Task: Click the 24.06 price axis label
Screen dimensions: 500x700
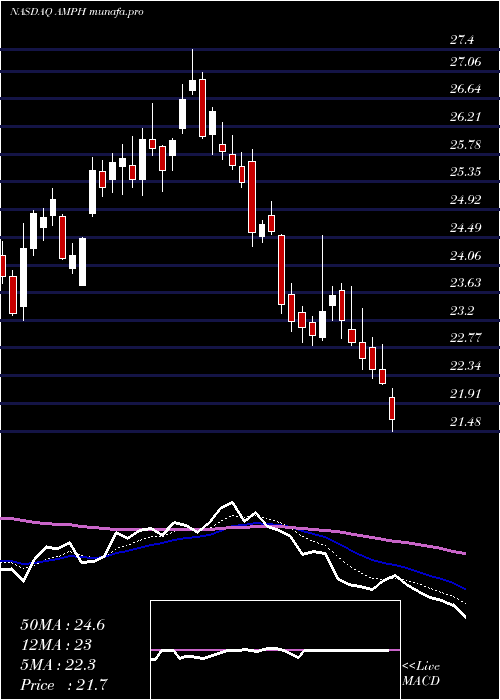Action: point(465,256)
